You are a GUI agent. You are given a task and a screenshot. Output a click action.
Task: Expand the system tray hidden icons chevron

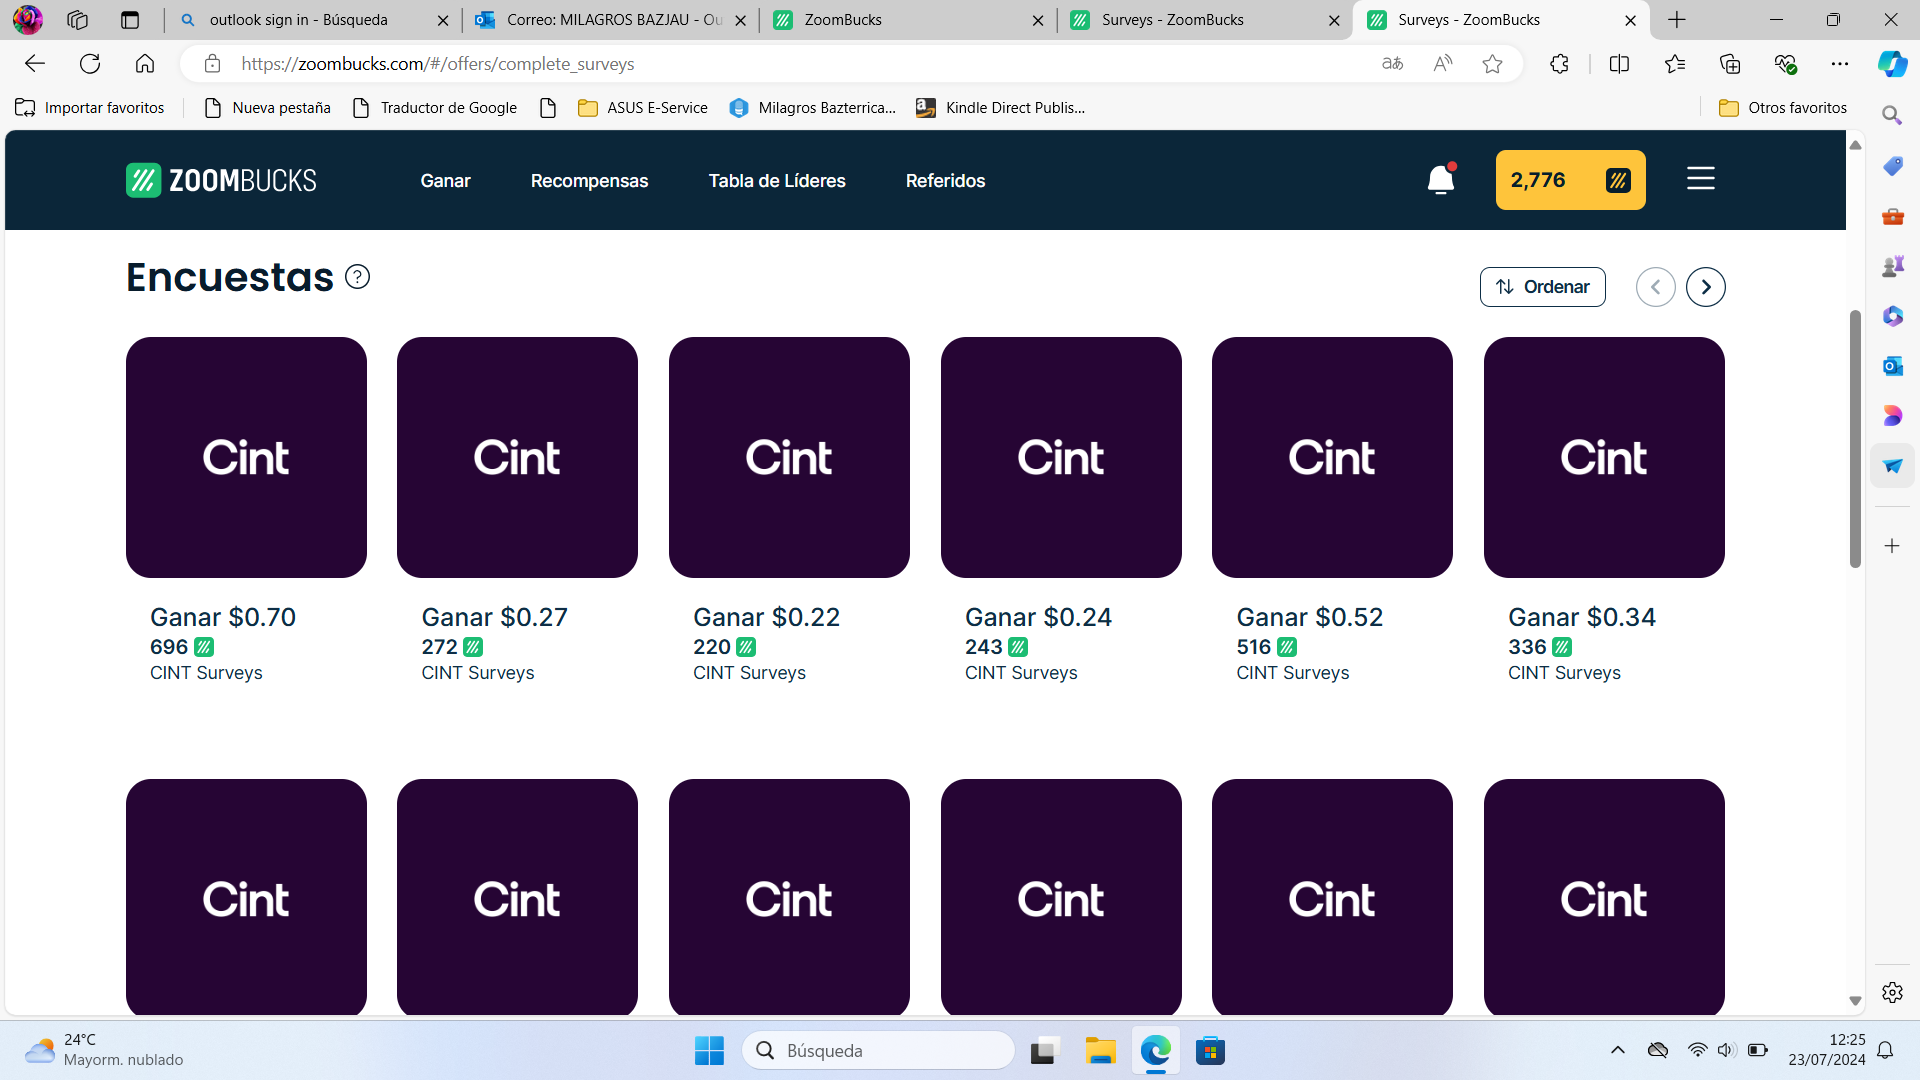(x=1617, y=1050)
